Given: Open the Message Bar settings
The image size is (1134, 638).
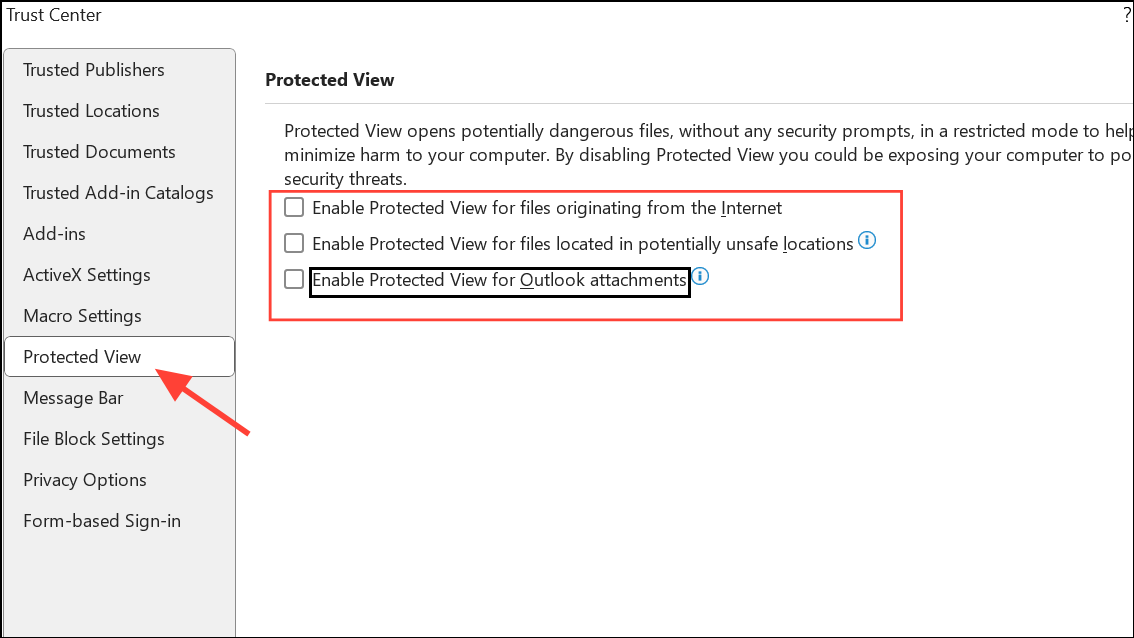Looking at the screenshot, I should coord(73,397).
